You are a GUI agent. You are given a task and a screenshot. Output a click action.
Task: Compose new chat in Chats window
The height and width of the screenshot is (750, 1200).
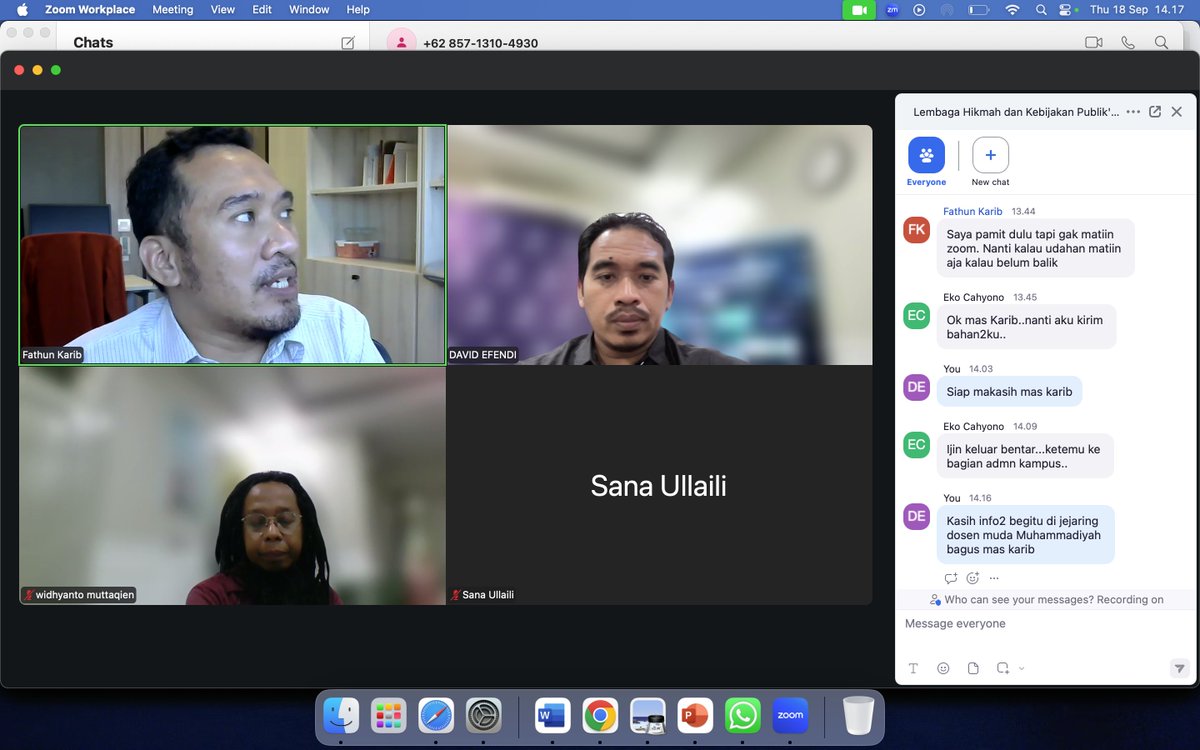(348, 43)
